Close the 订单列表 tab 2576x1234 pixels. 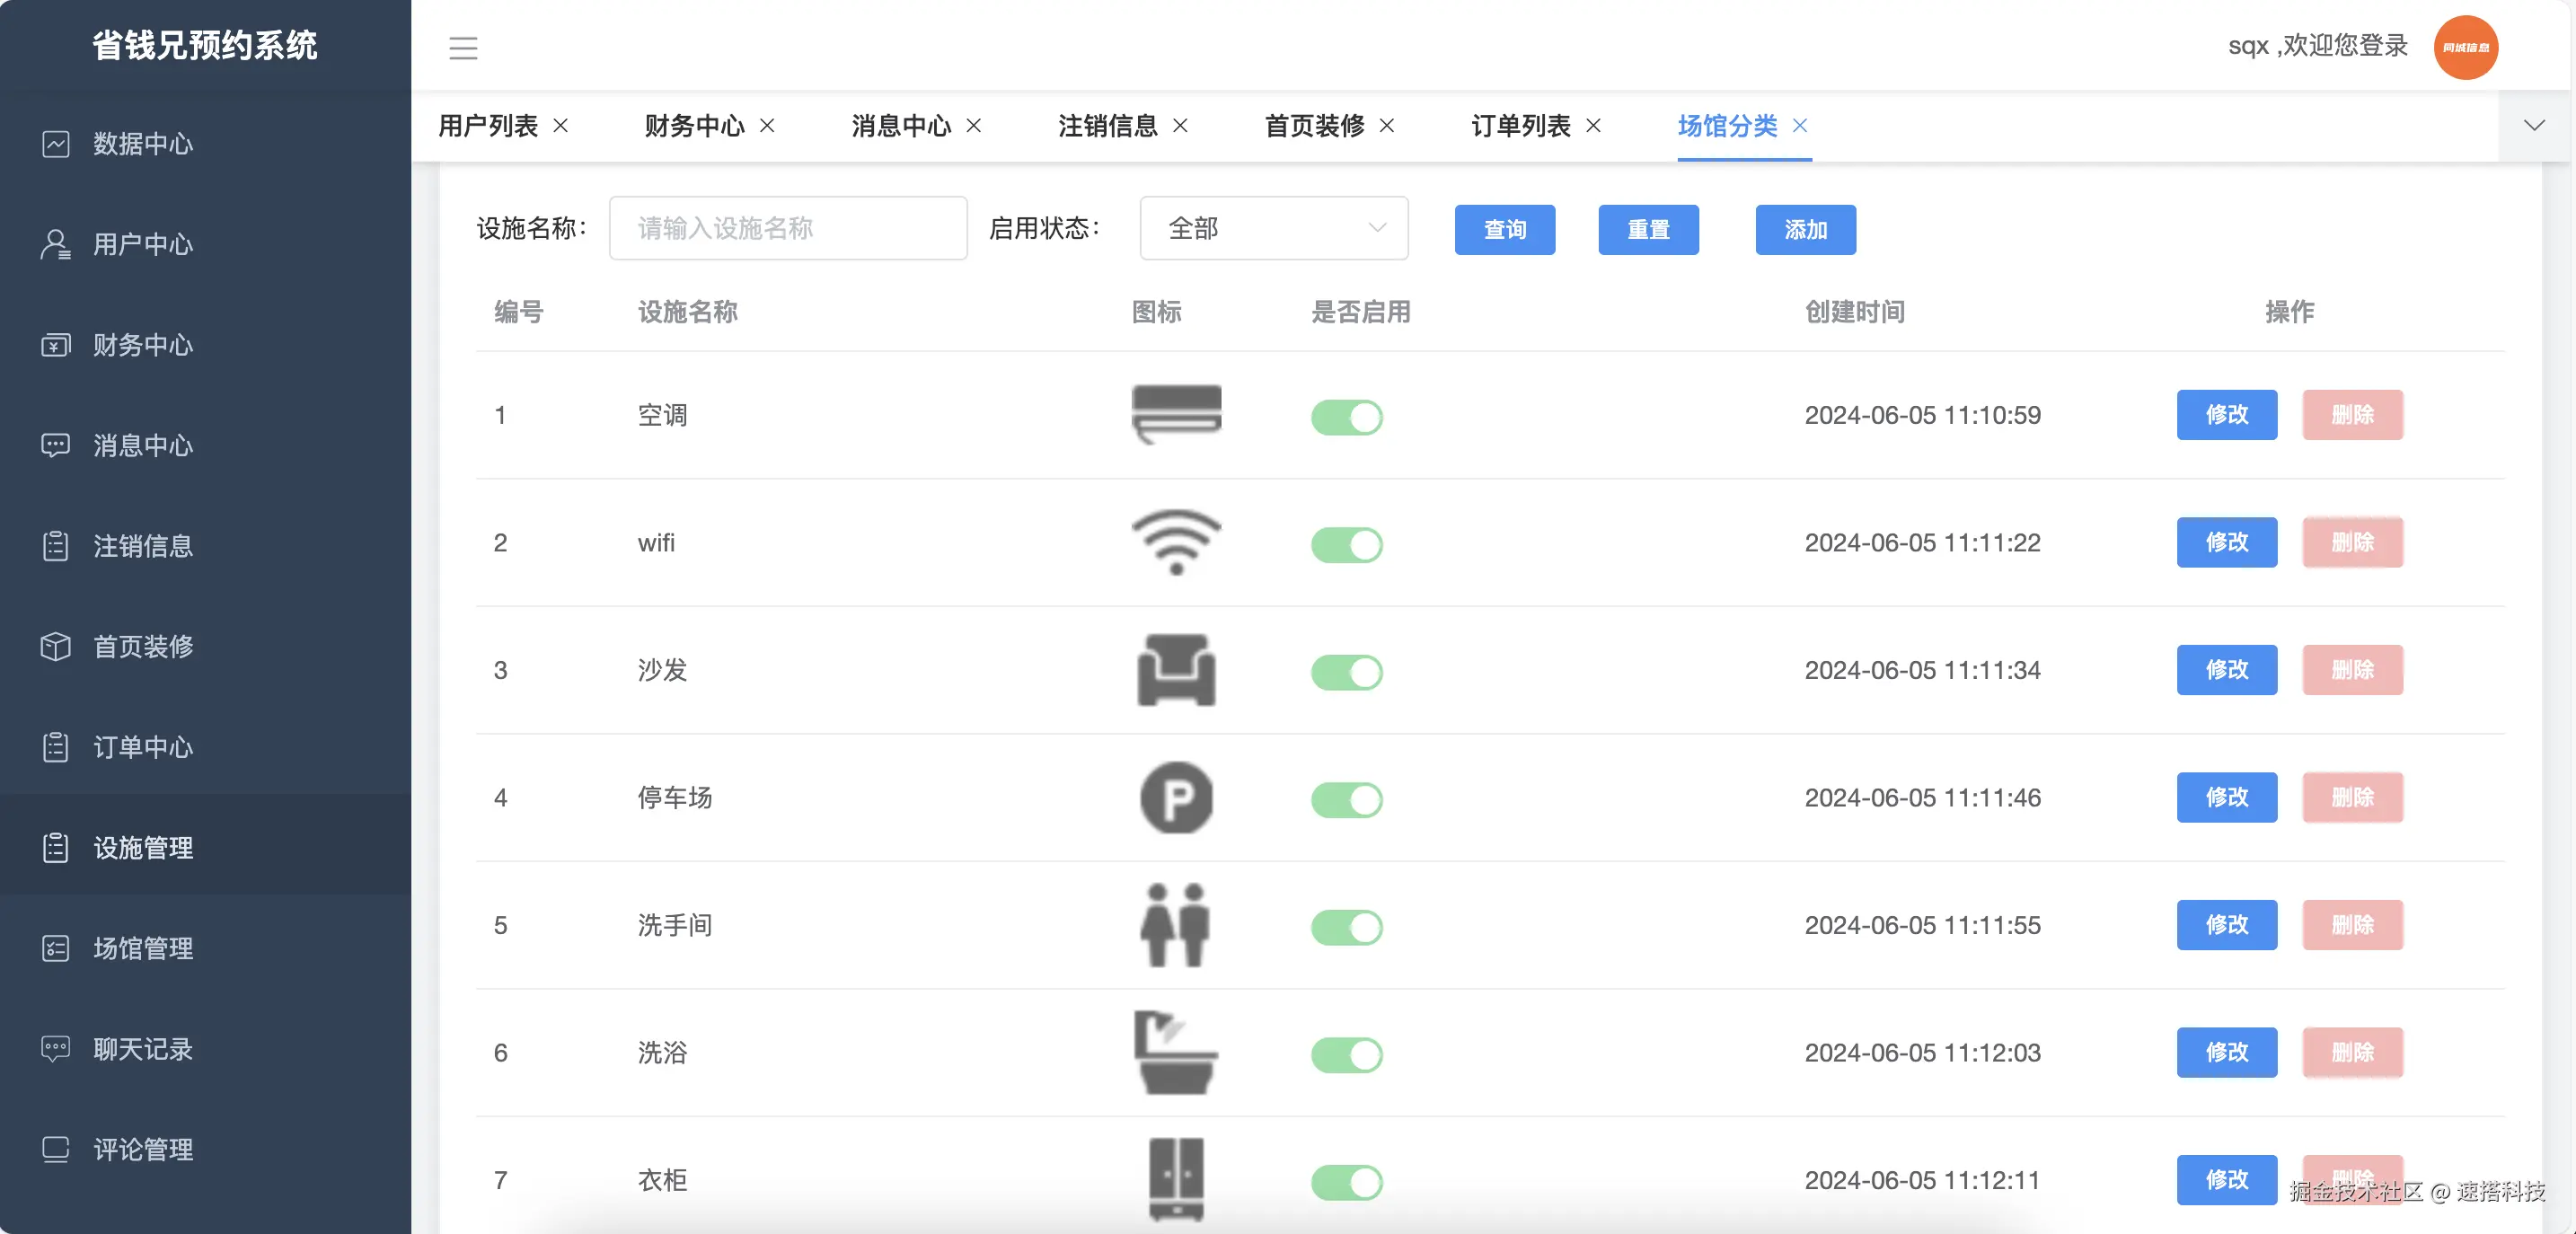(1594, 127)
